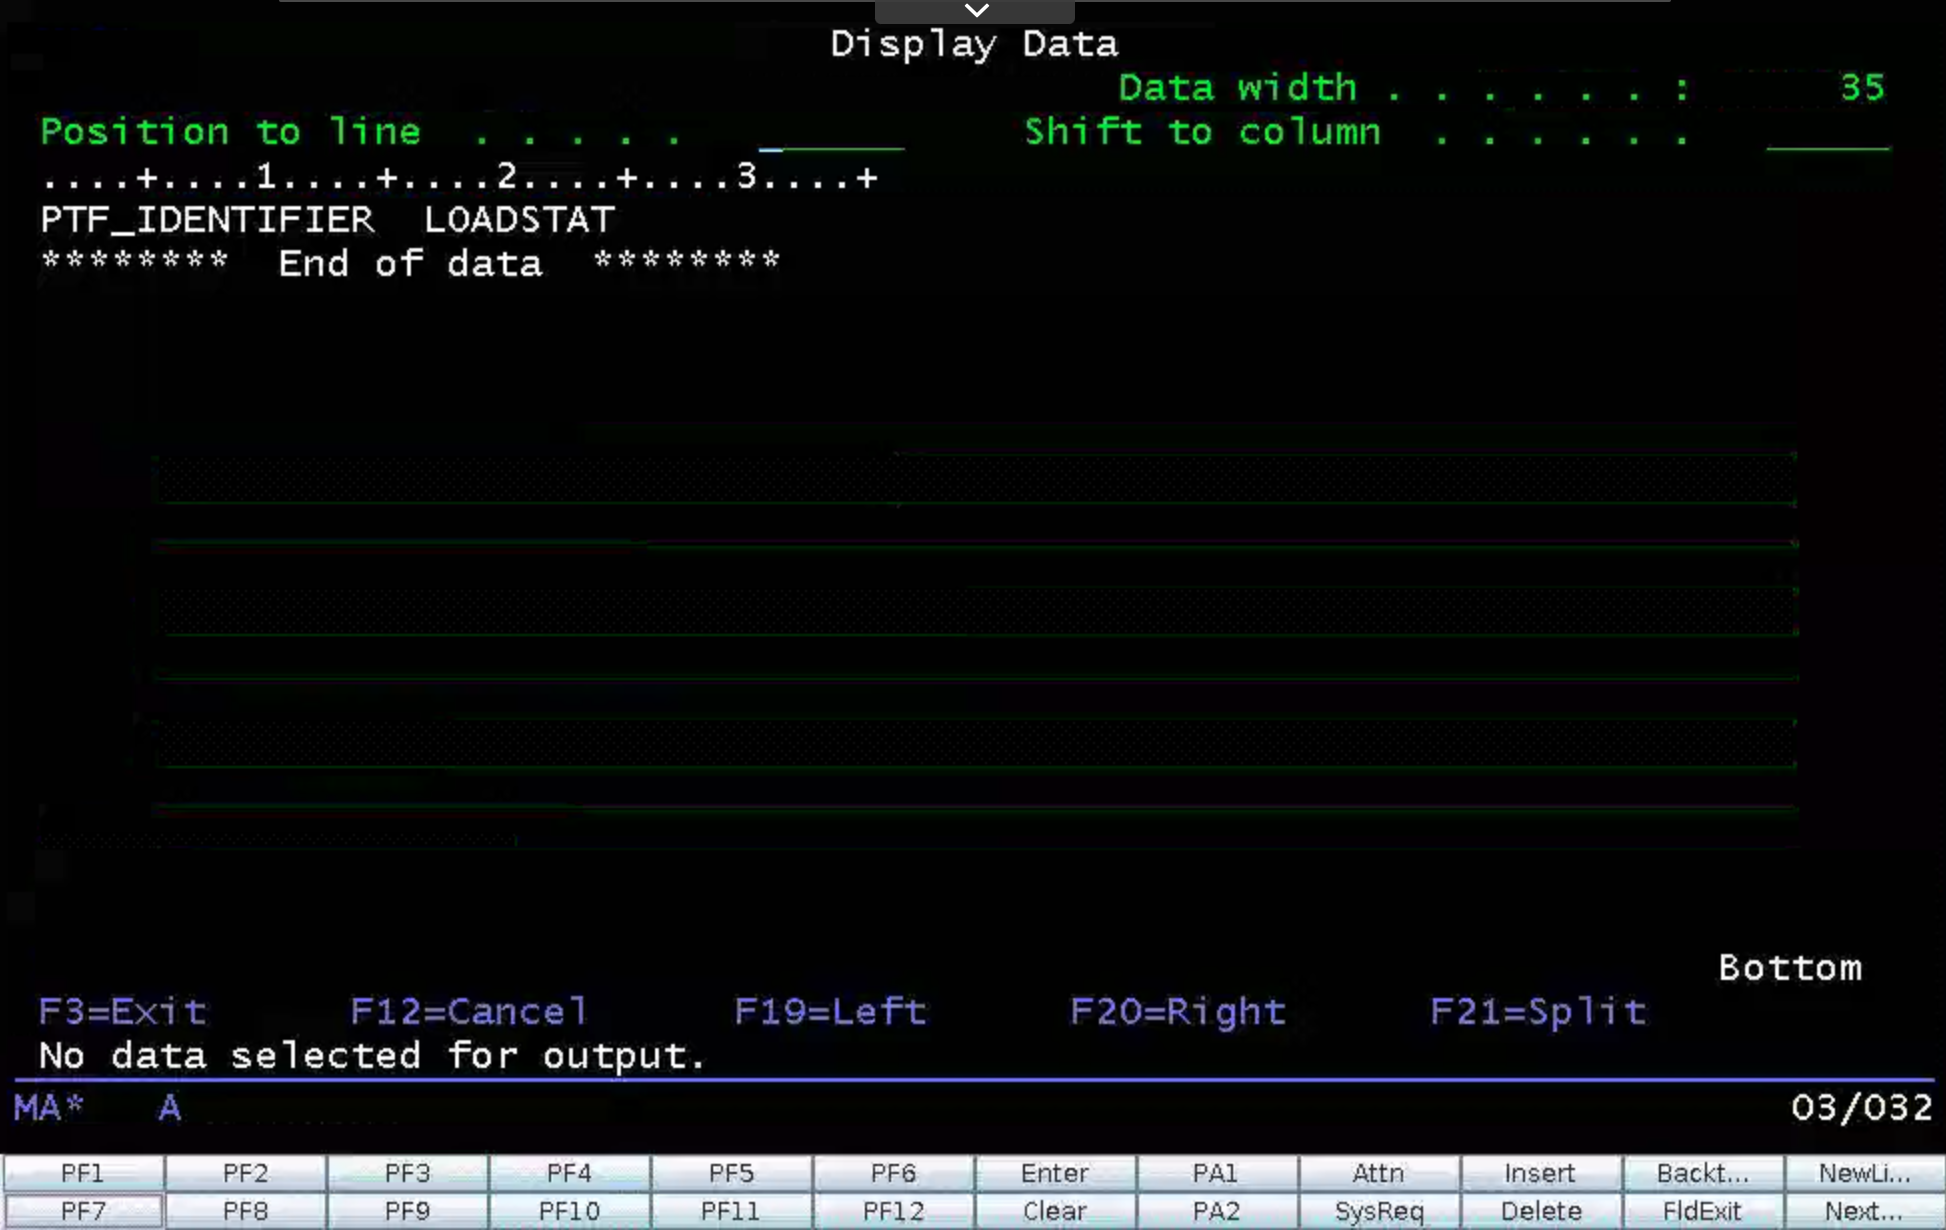The height and width of the screenshot is (1230, 1946).
Task: Click the Enter key button
Action: coord(1055,1173)
